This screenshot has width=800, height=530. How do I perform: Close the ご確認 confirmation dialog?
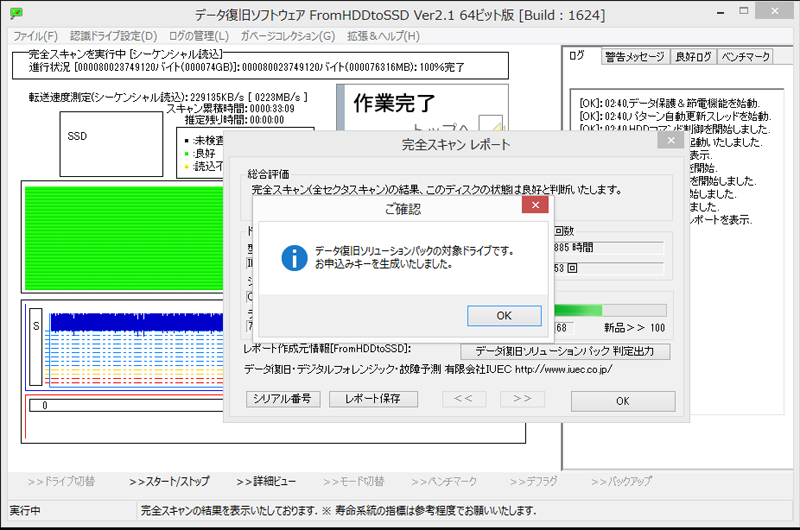[535, 205]
